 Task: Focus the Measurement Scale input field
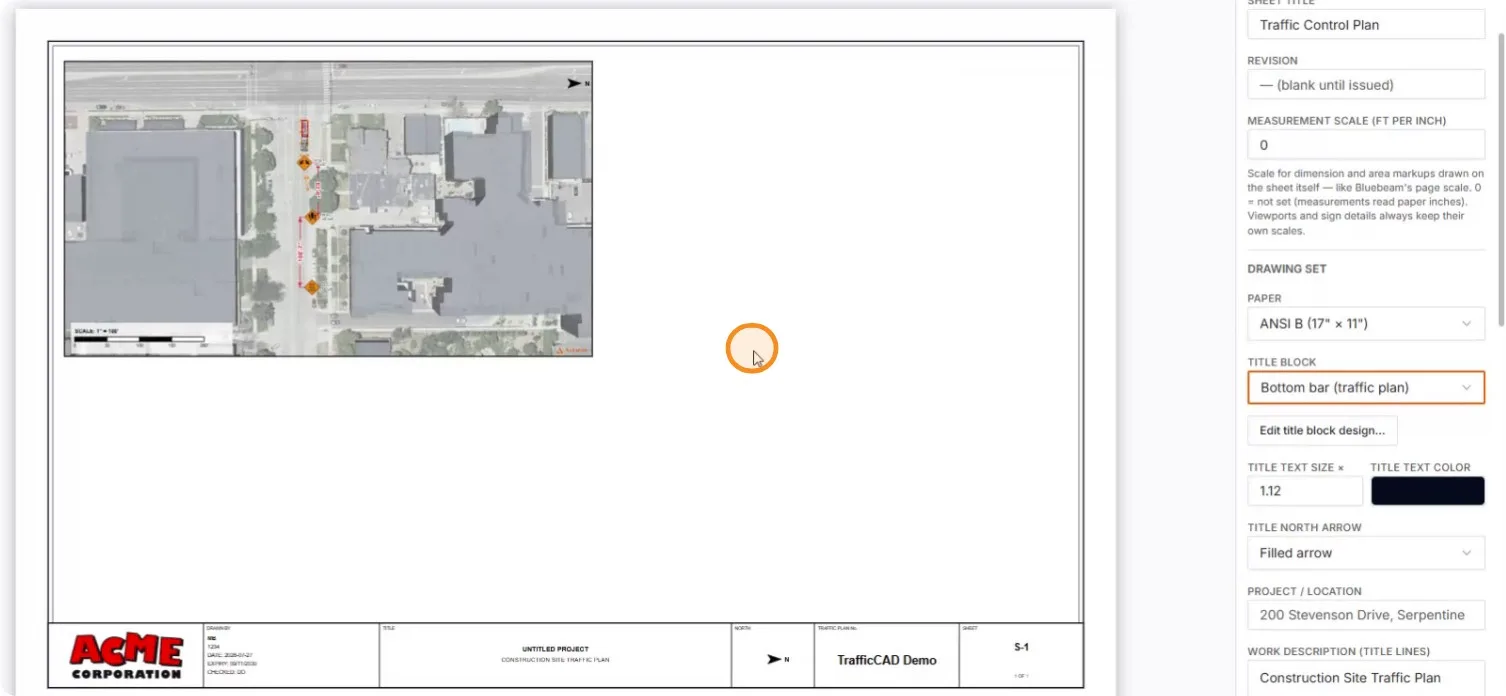tap(1366, 145)
